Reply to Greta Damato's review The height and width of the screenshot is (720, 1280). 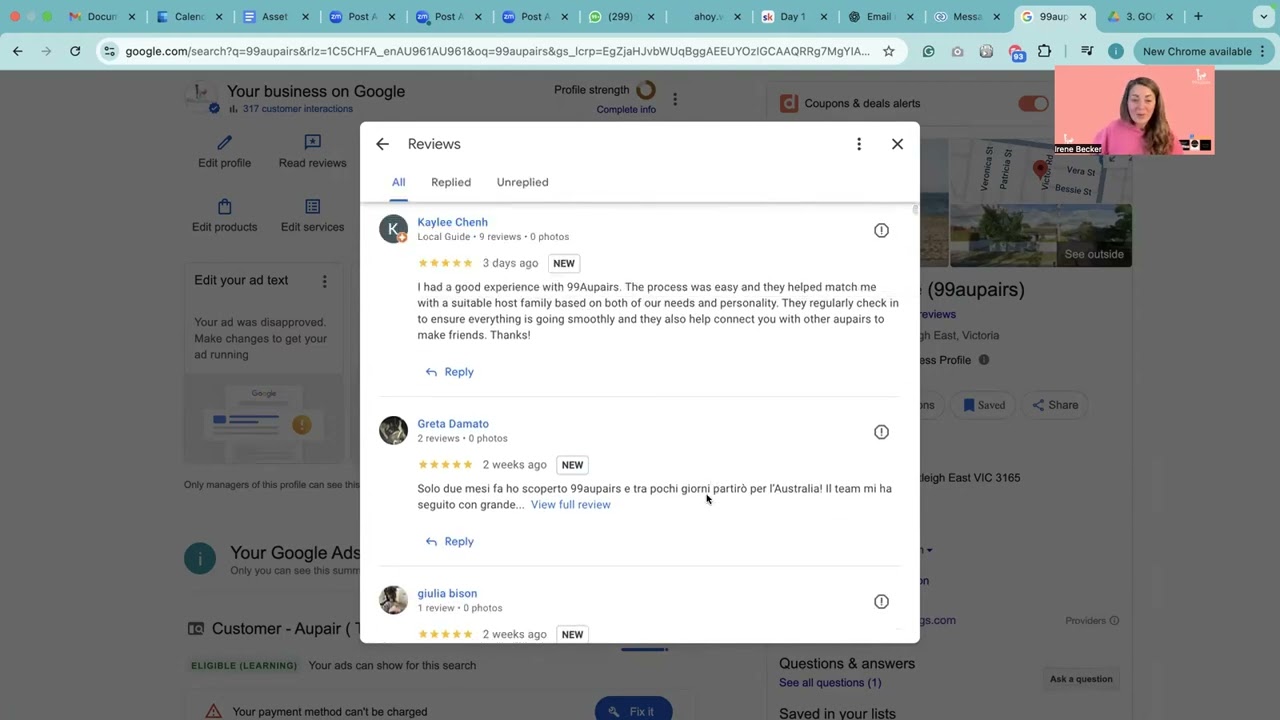pyautogui.click(x=449, y=542)
